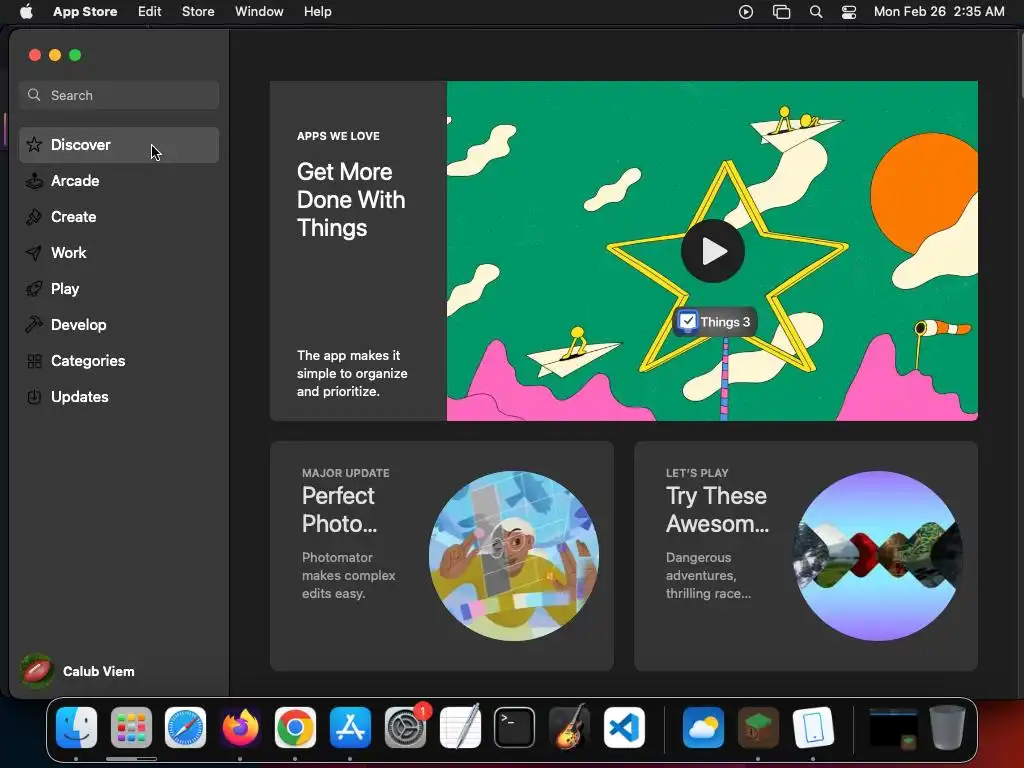Launch Google Chrome from the Dock
The image size is (1024, 768).
click(x=295, y=728)
